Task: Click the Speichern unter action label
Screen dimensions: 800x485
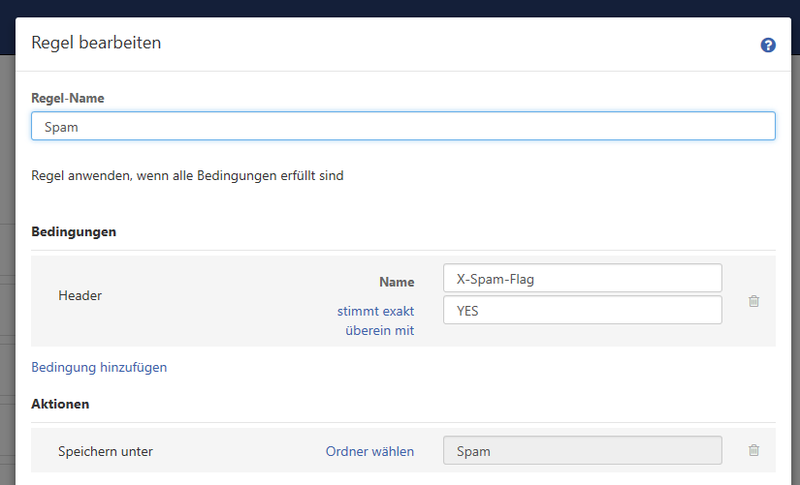Action: pyautogui.click(x=106, y=451)
